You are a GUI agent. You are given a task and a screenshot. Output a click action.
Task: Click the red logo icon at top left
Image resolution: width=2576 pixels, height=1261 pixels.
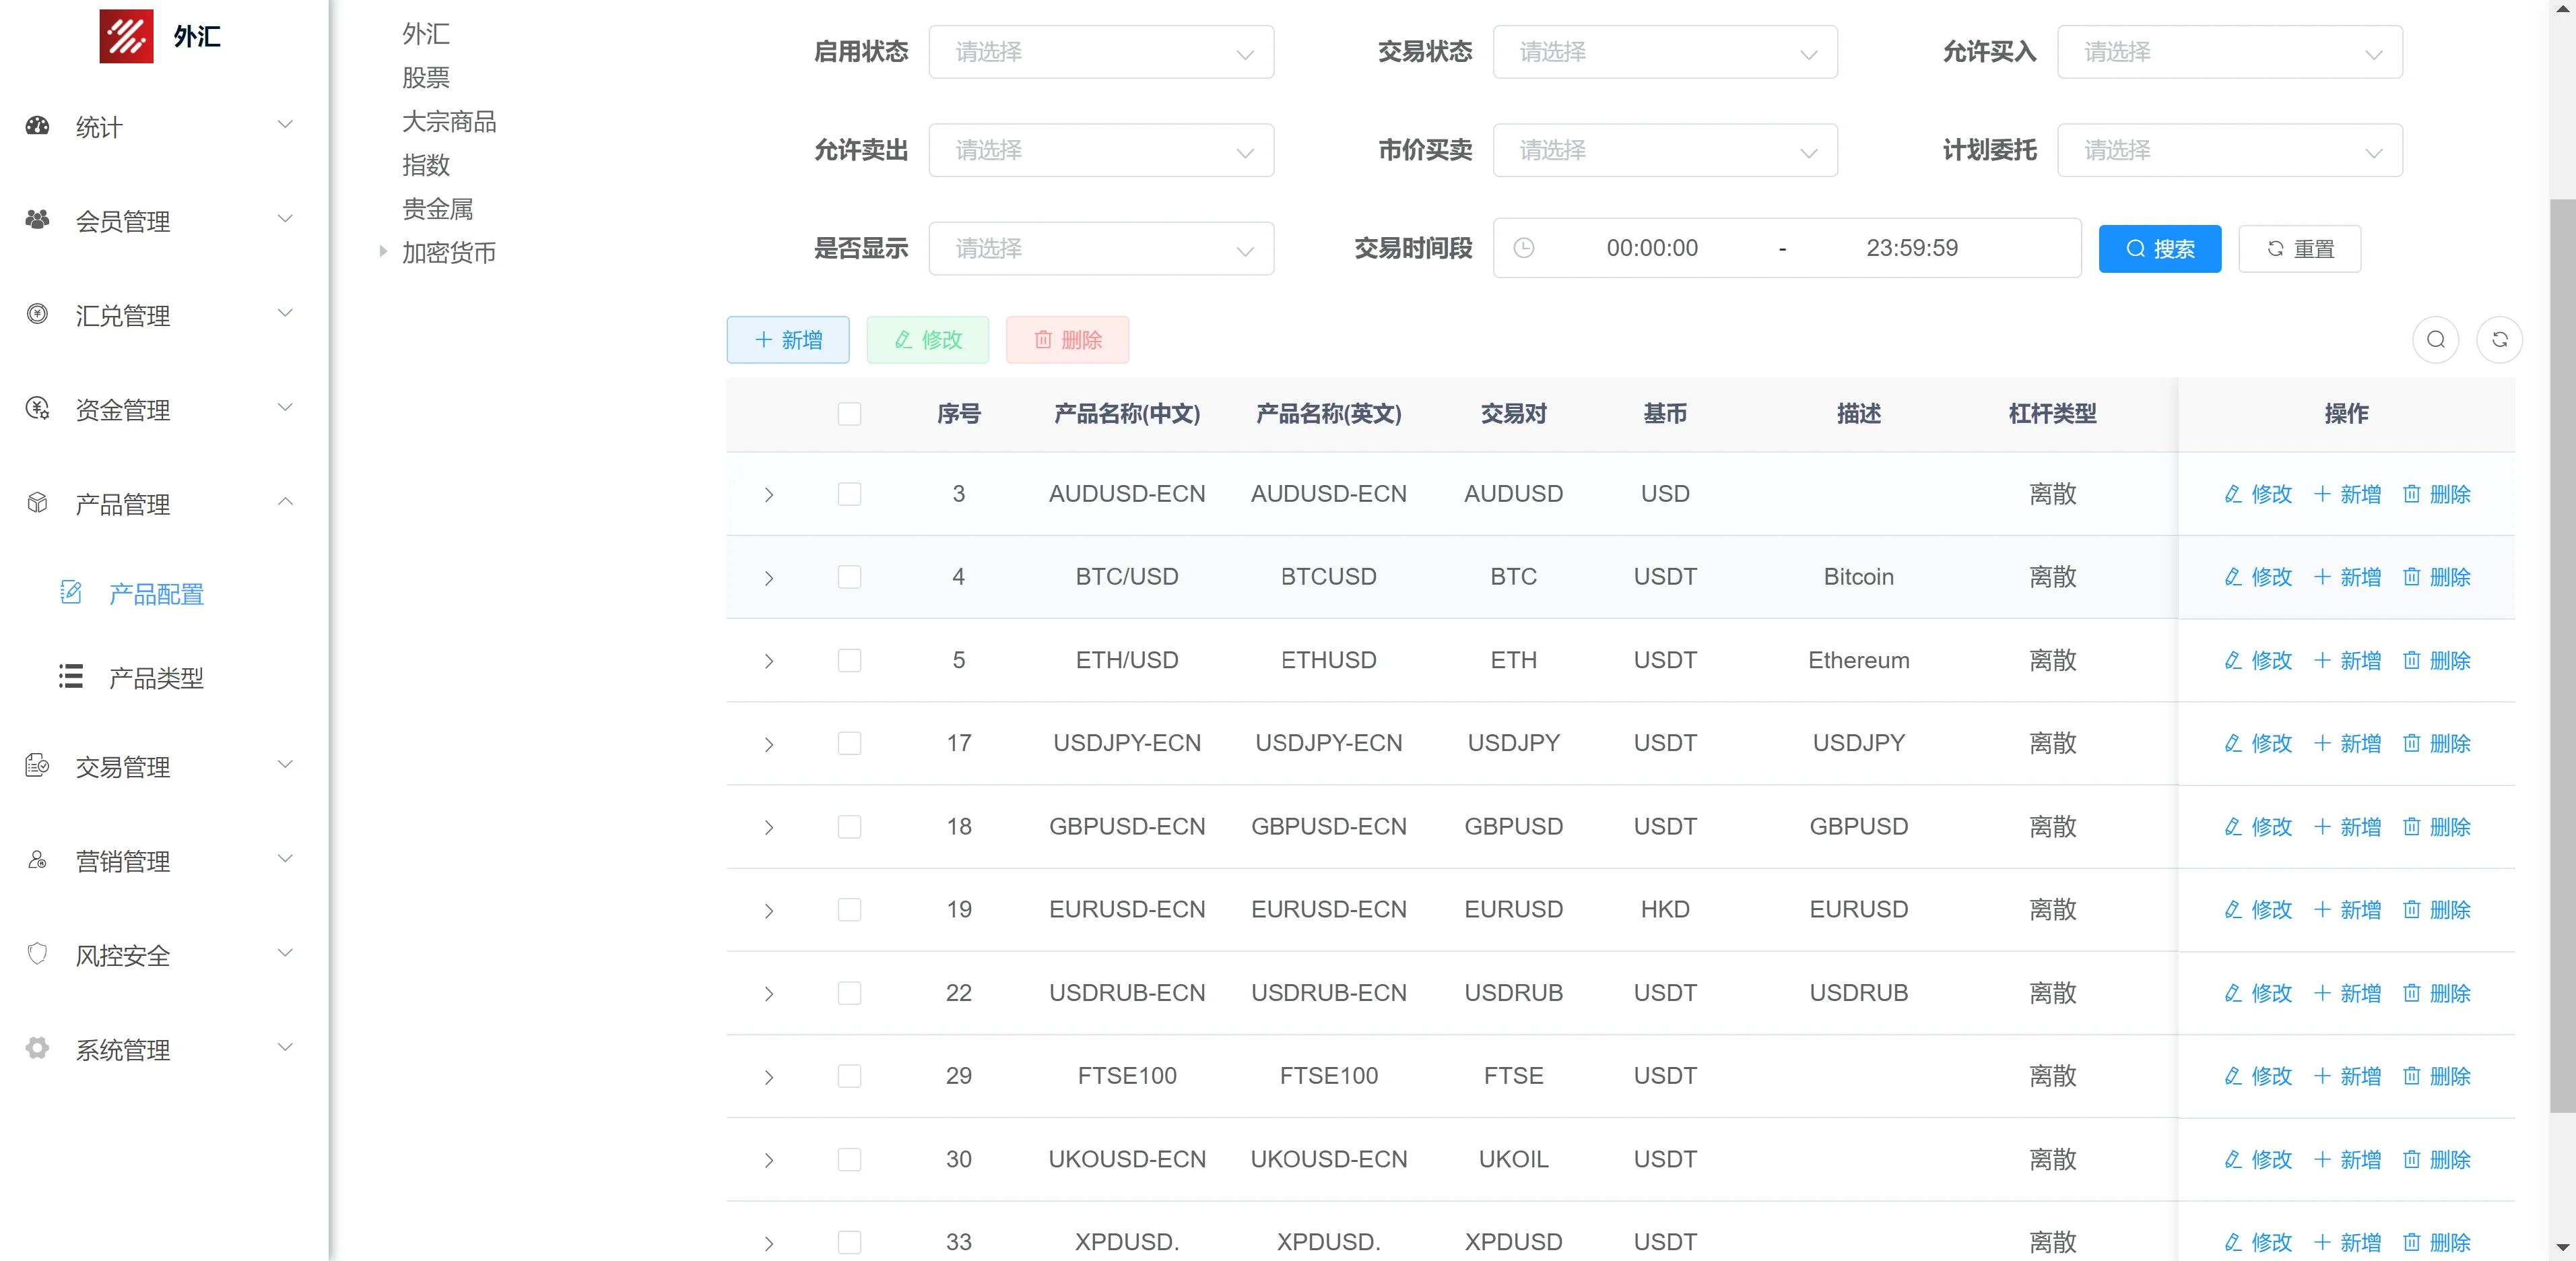click(x=126, y=36)
